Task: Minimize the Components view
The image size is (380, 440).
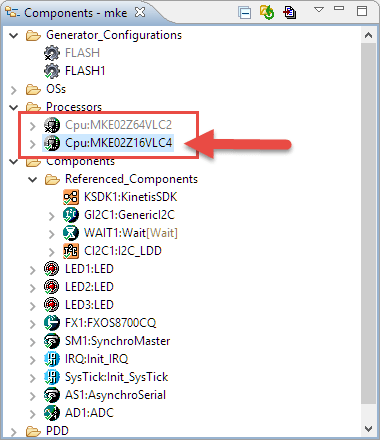Action: [339, 8]
